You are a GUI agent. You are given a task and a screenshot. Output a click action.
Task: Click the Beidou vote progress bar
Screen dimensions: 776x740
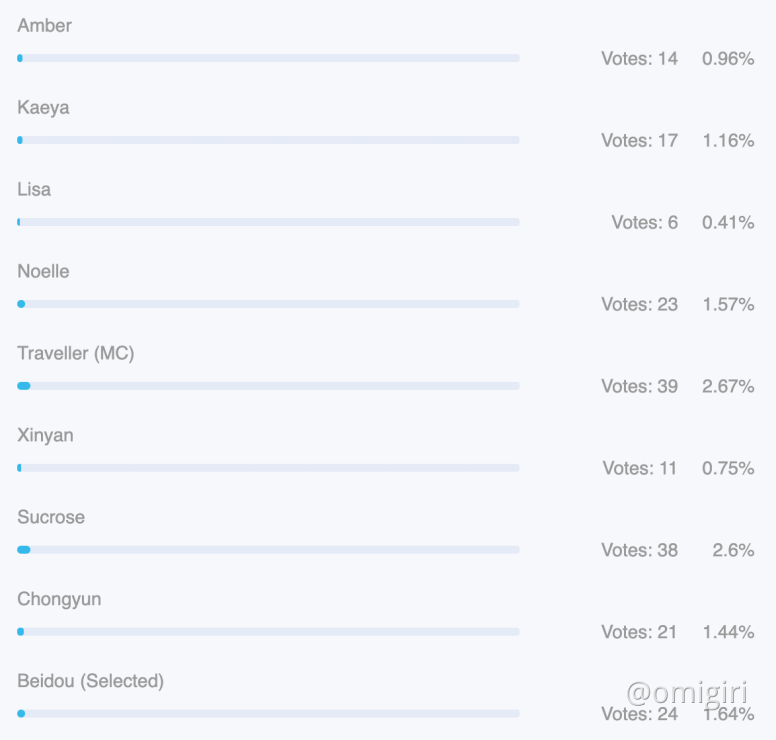tap(268, 714)
